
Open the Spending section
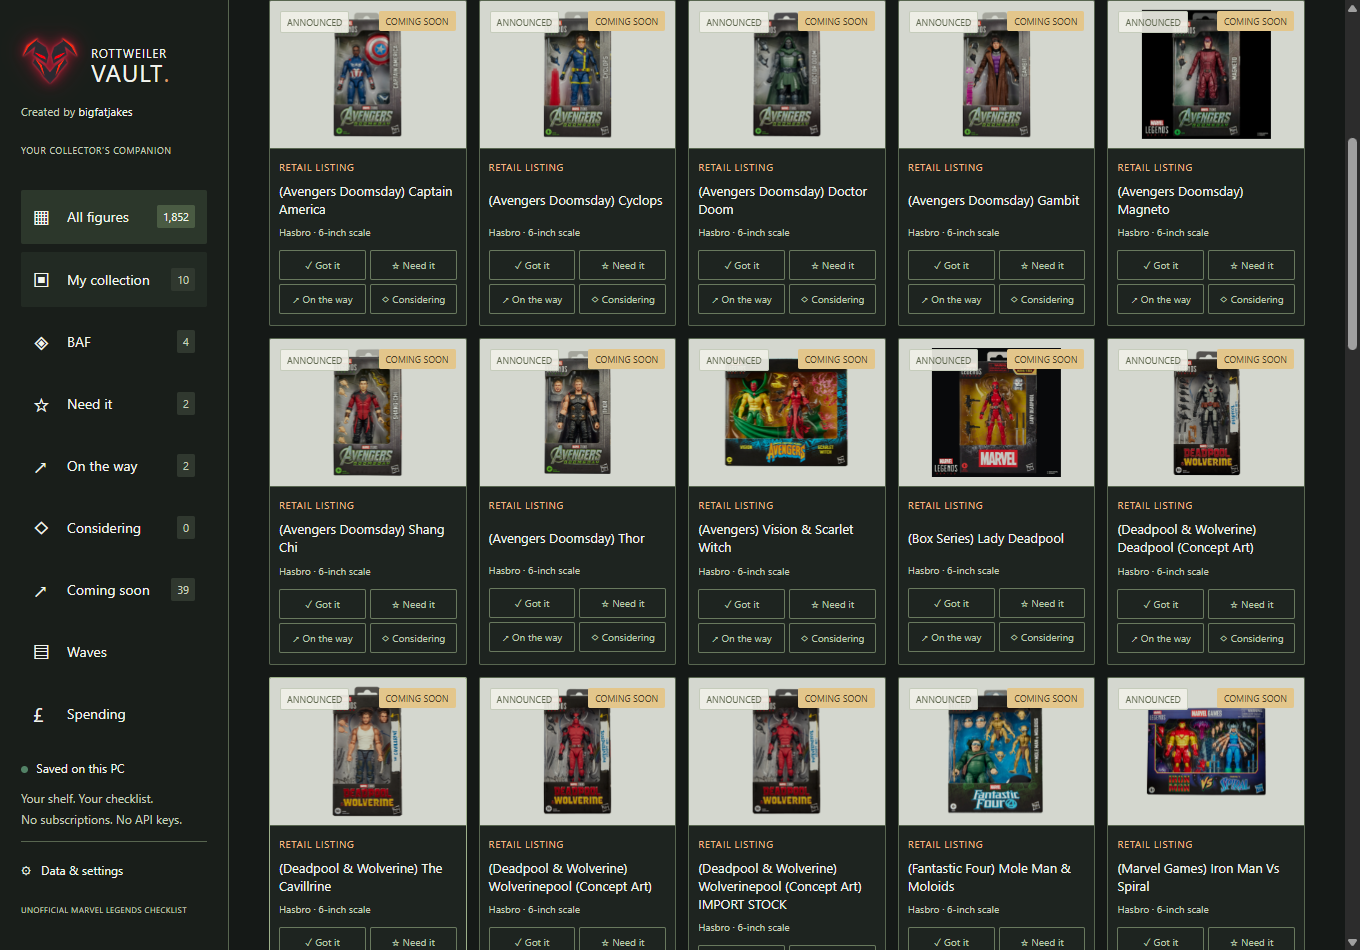(x=114, y=714)
